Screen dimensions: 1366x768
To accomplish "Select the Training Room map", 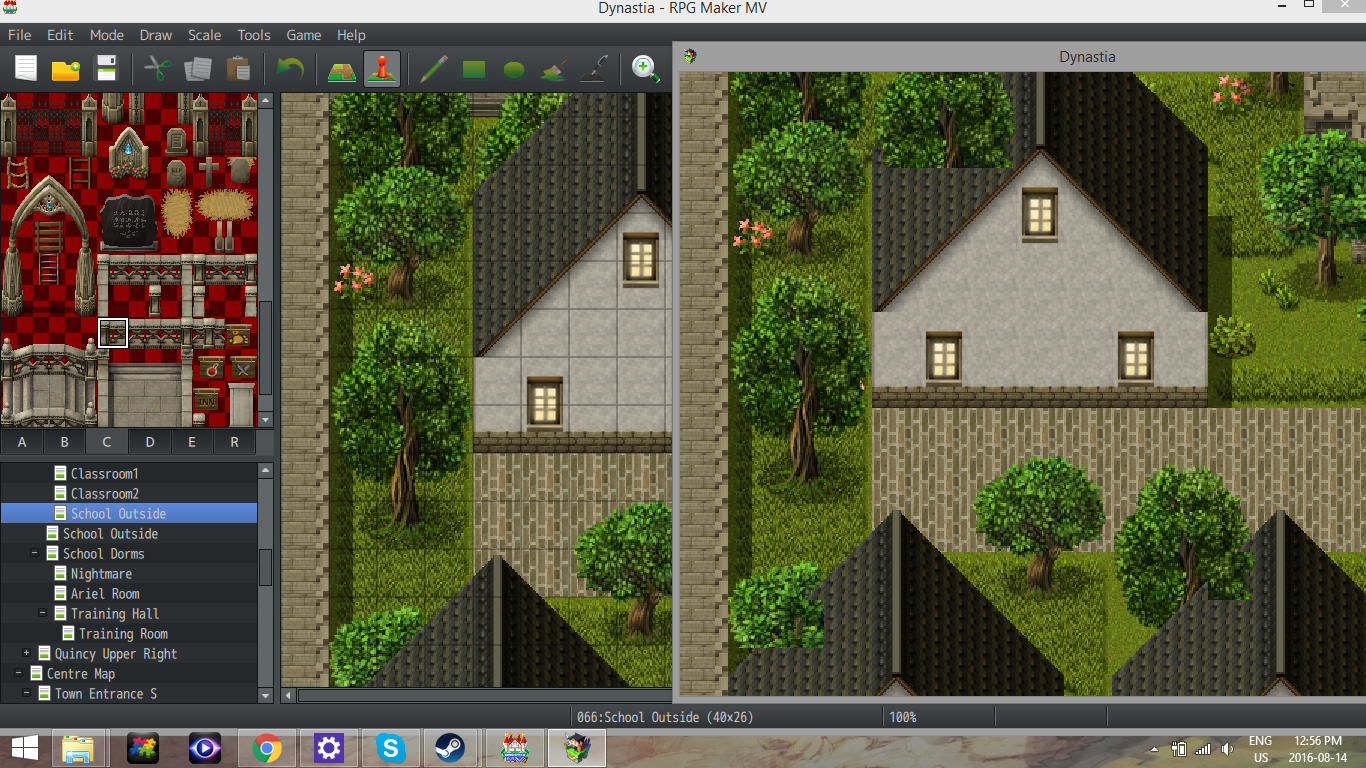I will (x=123, y=633).
